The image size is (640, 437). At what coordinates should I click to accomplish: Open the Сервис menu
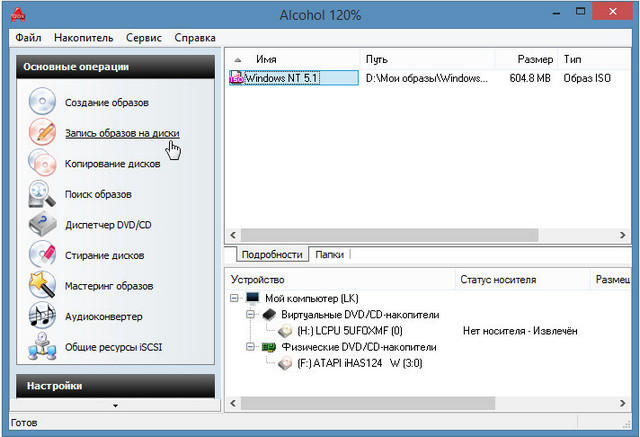click(144, 38)
